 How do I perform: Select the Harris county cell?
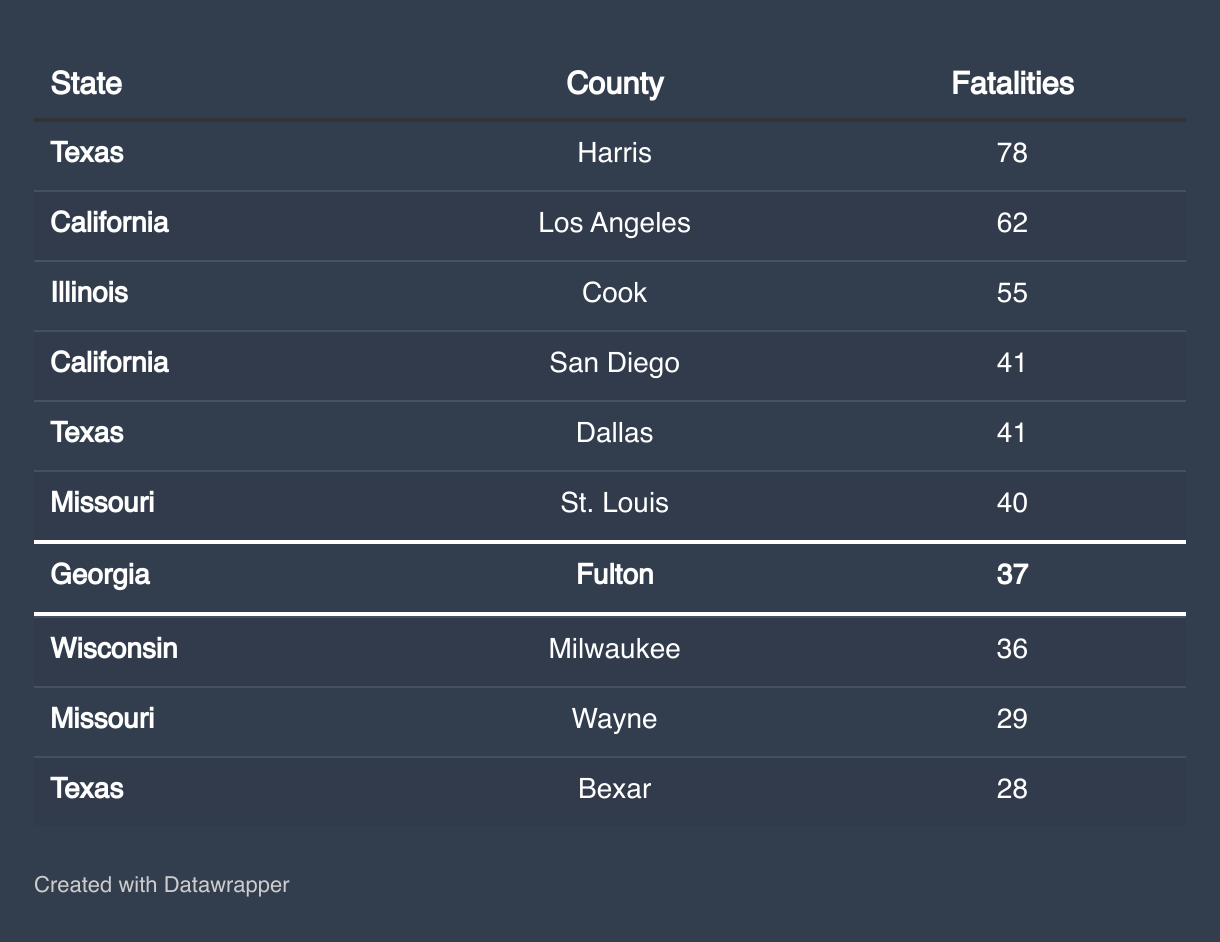(614, 153)
